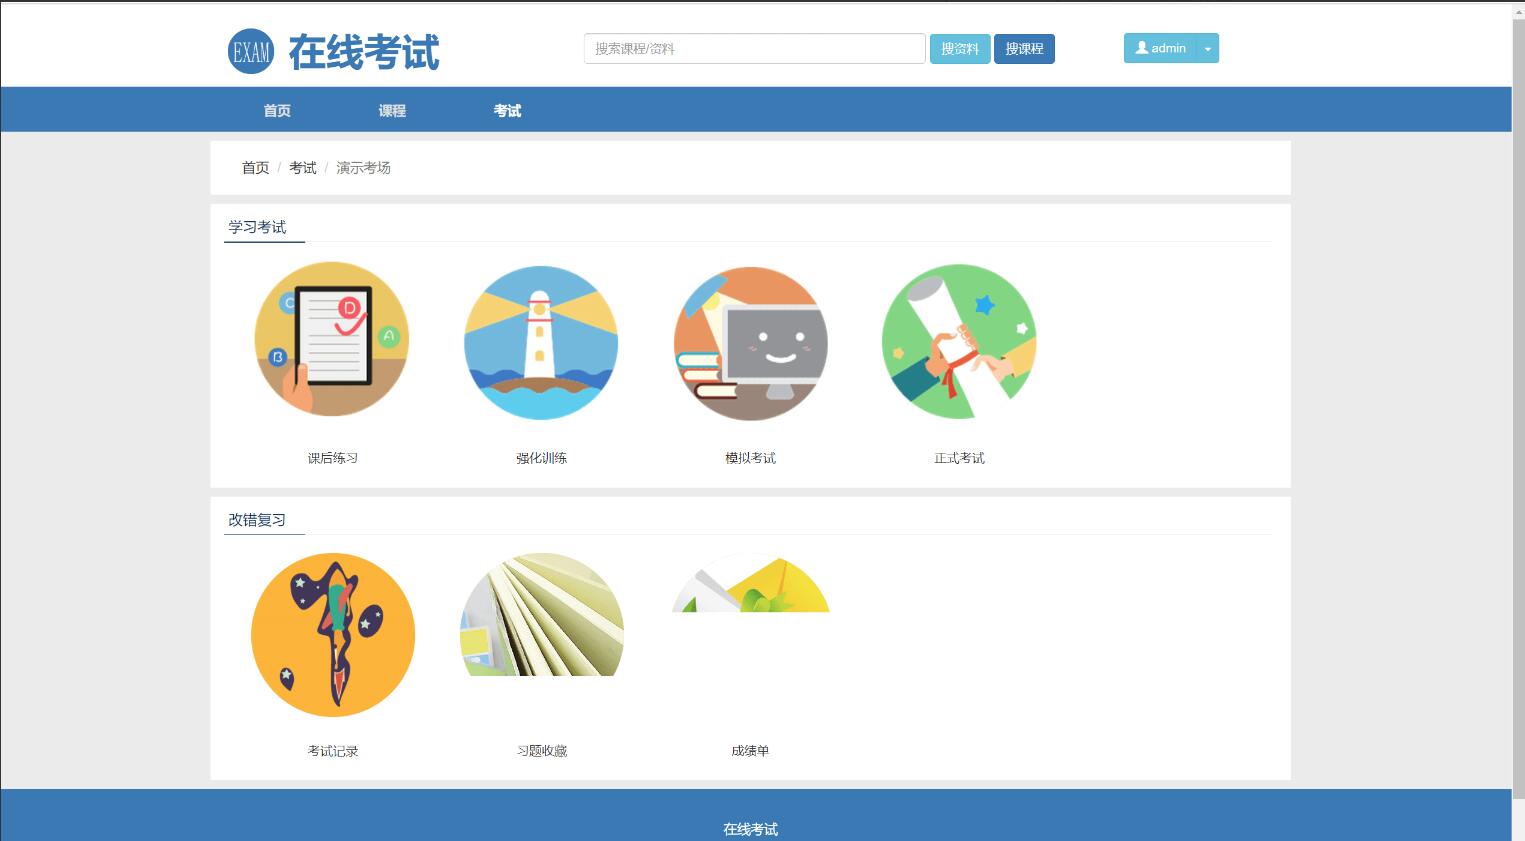This screenshot has width=1525, height=841.
Task: Click the round EXAM logo icon
Action: click(251, 51)
